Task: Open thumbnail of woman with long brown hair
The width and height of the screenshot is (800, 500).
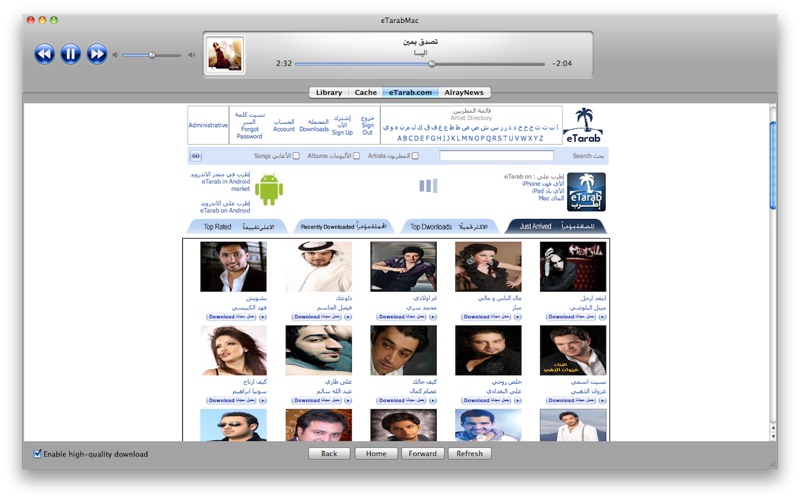Action: coord(233,351)
